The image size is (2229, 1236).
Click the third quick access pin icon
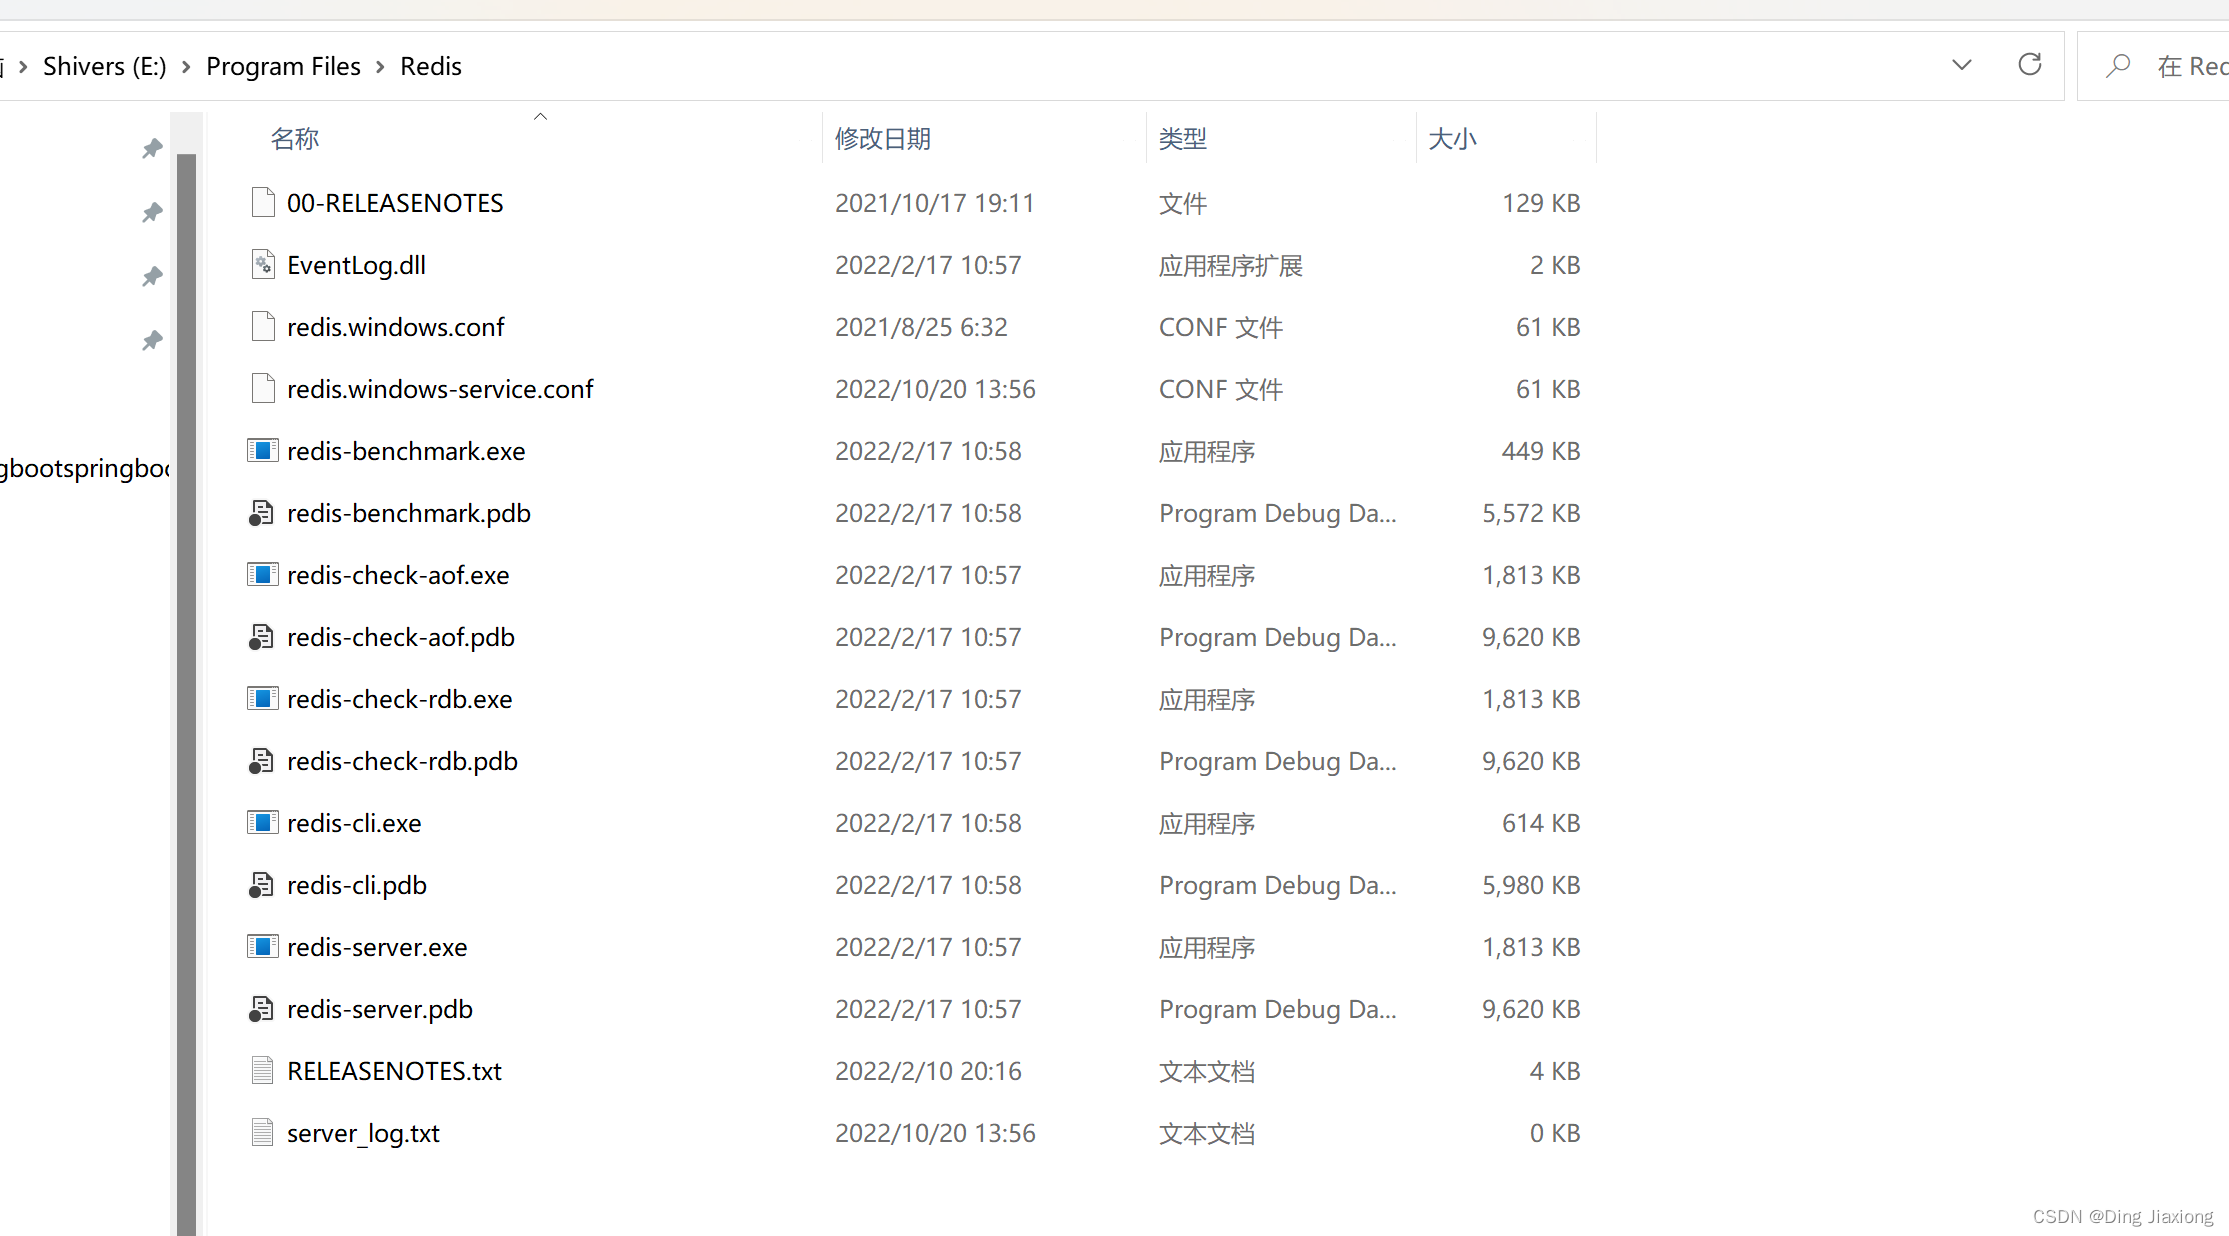pos(152,276)
